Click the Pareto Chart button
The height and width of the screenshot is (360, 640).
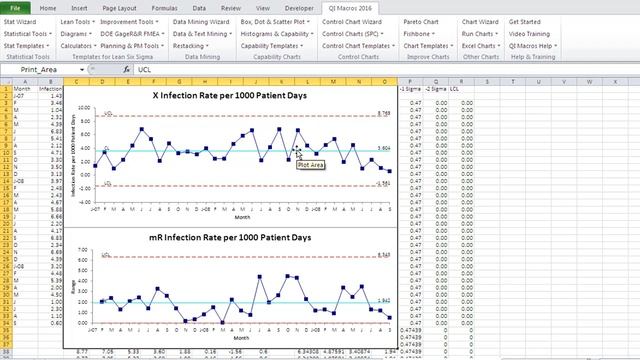click(x=421, y=22)
